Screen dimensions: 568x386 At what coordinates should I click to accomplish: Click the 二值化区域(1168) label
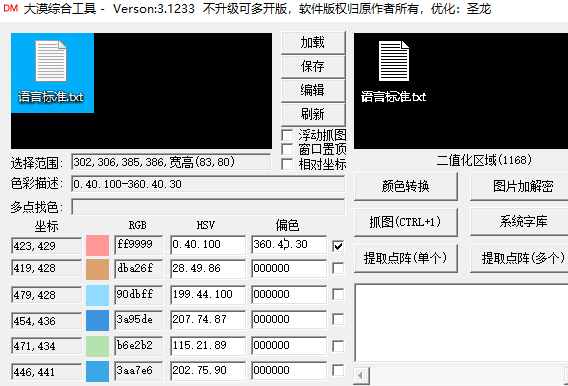coord(484,160)
